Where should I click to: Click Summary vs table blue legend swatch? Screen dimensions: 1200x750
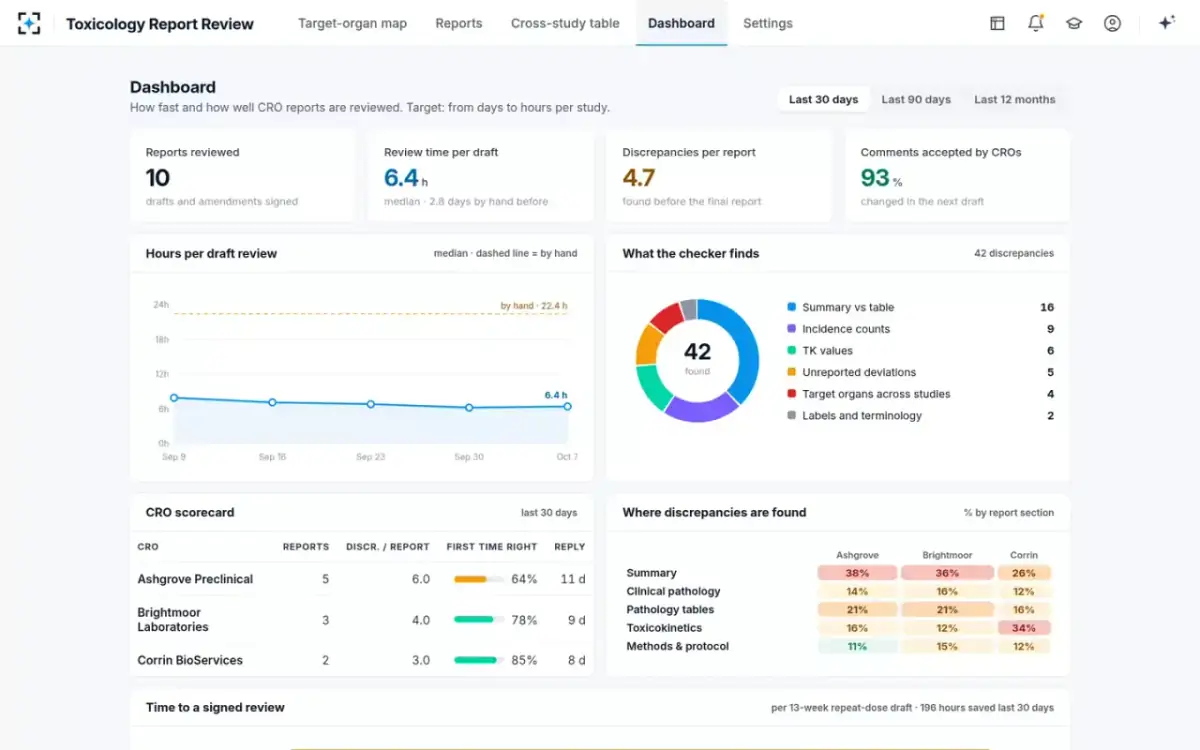792,307
